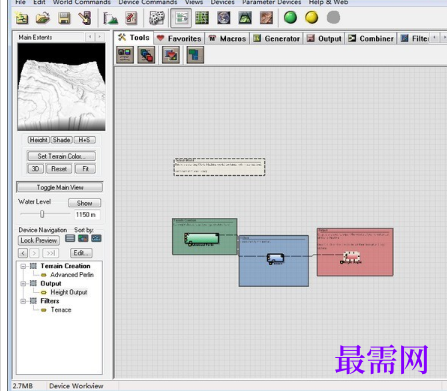
Task: Click the green build status button
Action: click(290, 17)
